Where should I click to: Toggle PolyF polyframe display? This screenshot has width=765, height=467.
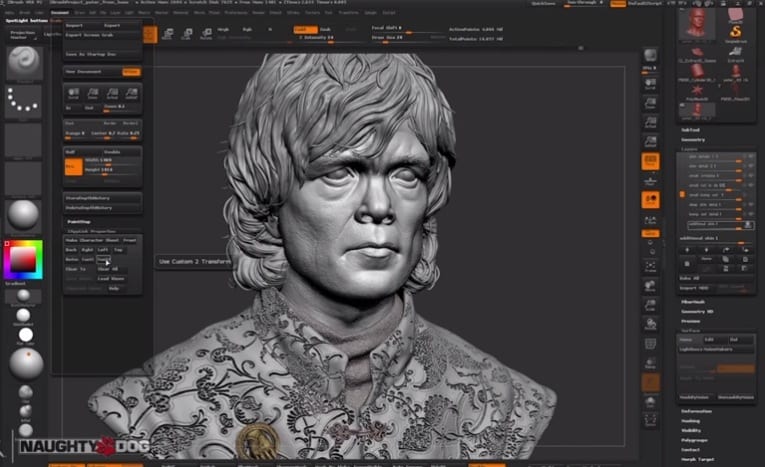point(650,344)
